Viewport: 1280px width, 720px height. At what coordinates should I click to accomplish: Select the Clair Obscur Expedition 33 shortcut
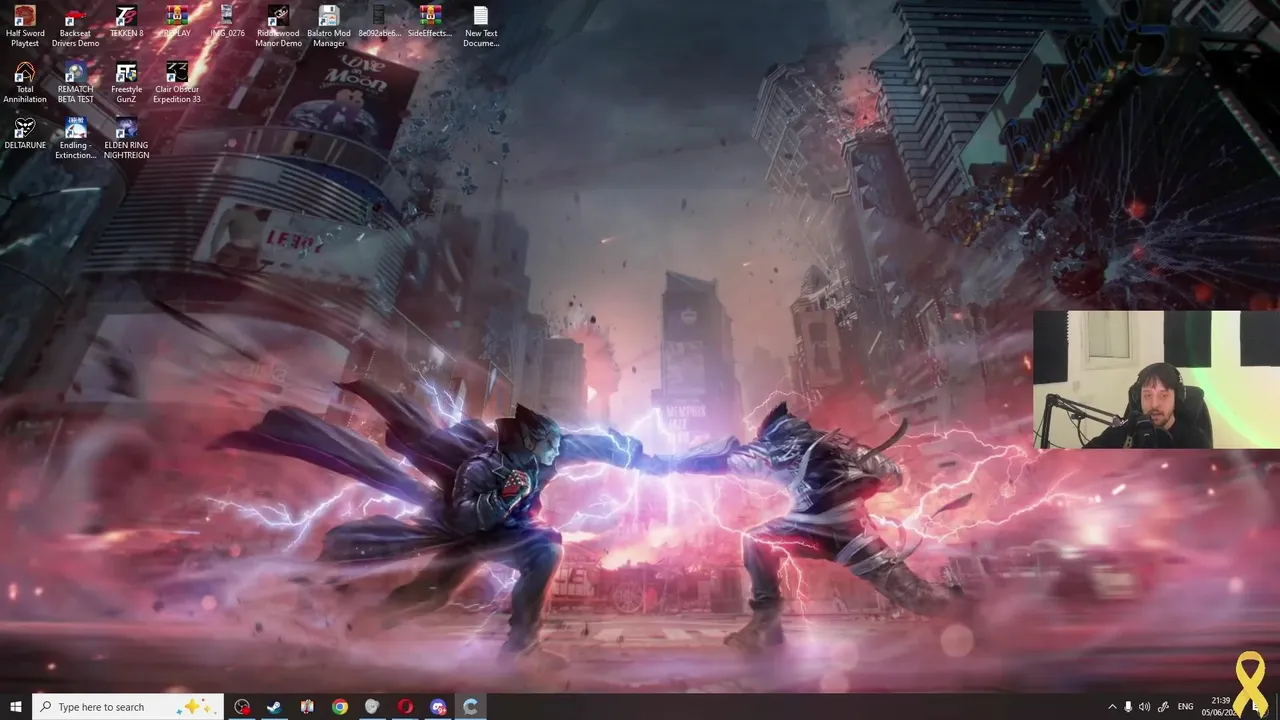coord(177,82)
